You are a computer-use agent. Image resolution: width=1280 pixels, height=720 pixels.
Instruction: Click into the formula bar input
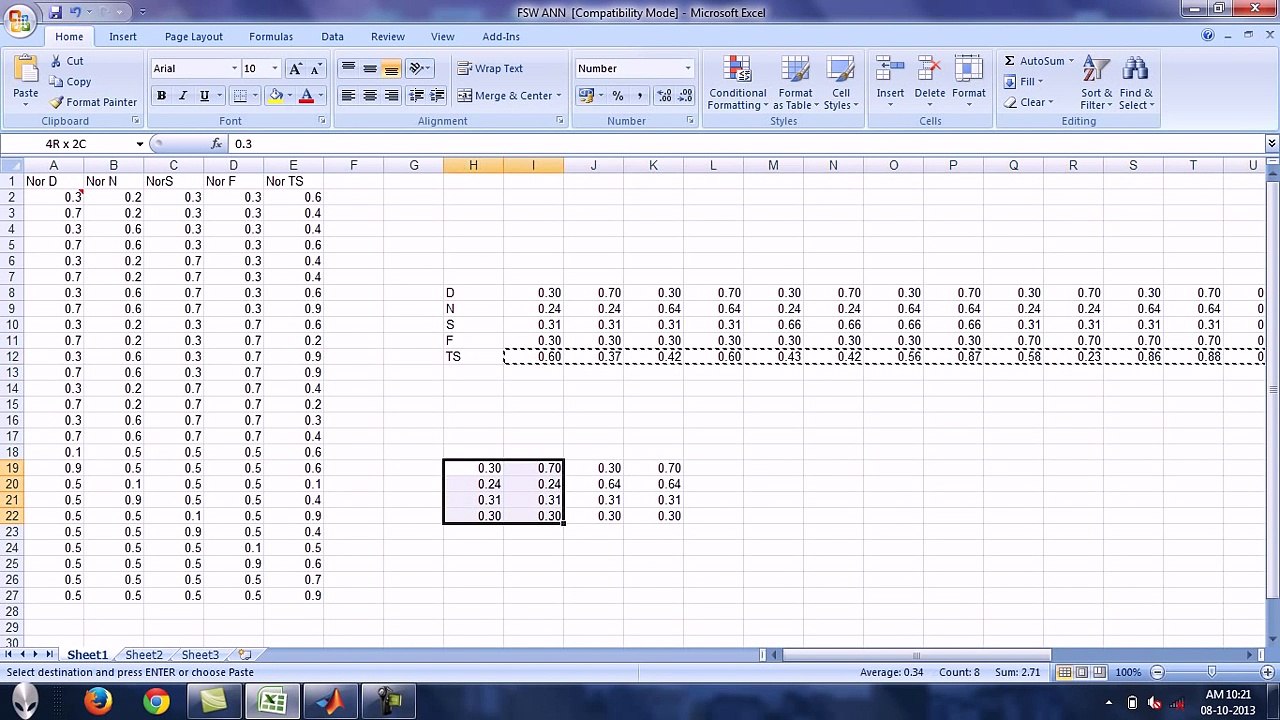click(x=745, y=144)
